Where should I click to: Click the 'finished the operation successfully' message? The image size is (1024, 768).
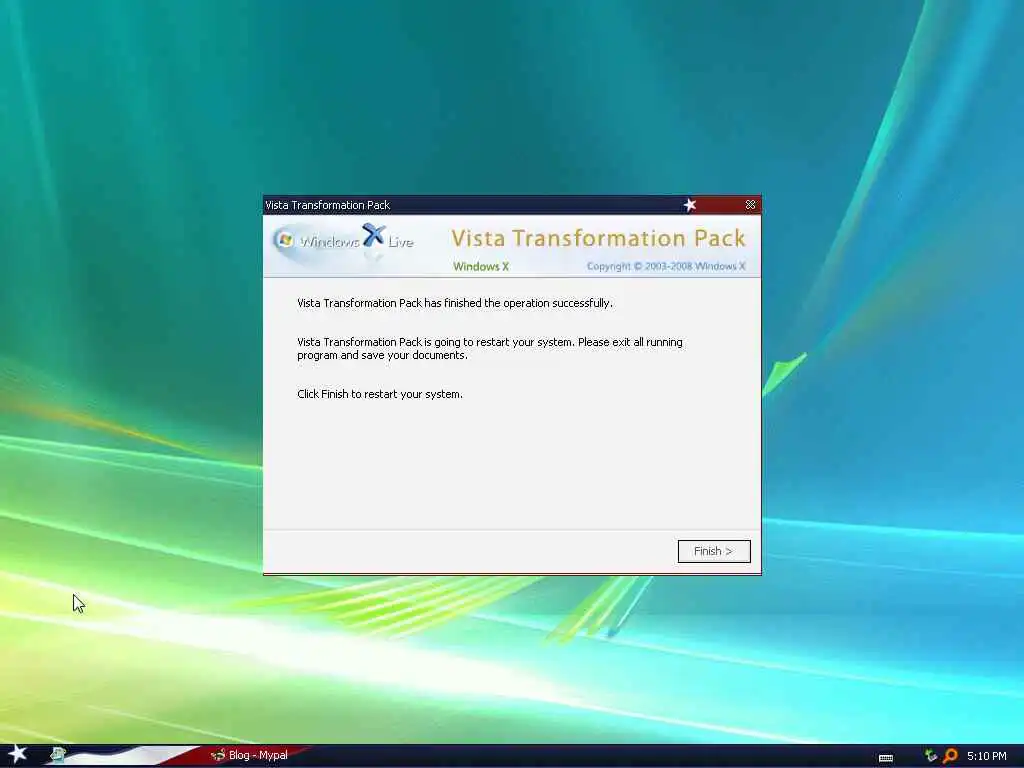[x=455, y=303]
